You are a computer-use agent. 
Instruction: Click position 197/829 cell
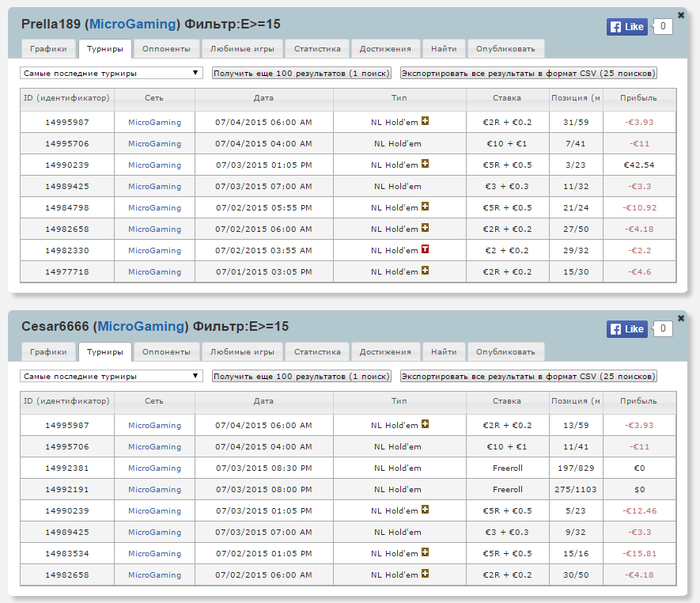pyautogui.click(x=576, y=468)
